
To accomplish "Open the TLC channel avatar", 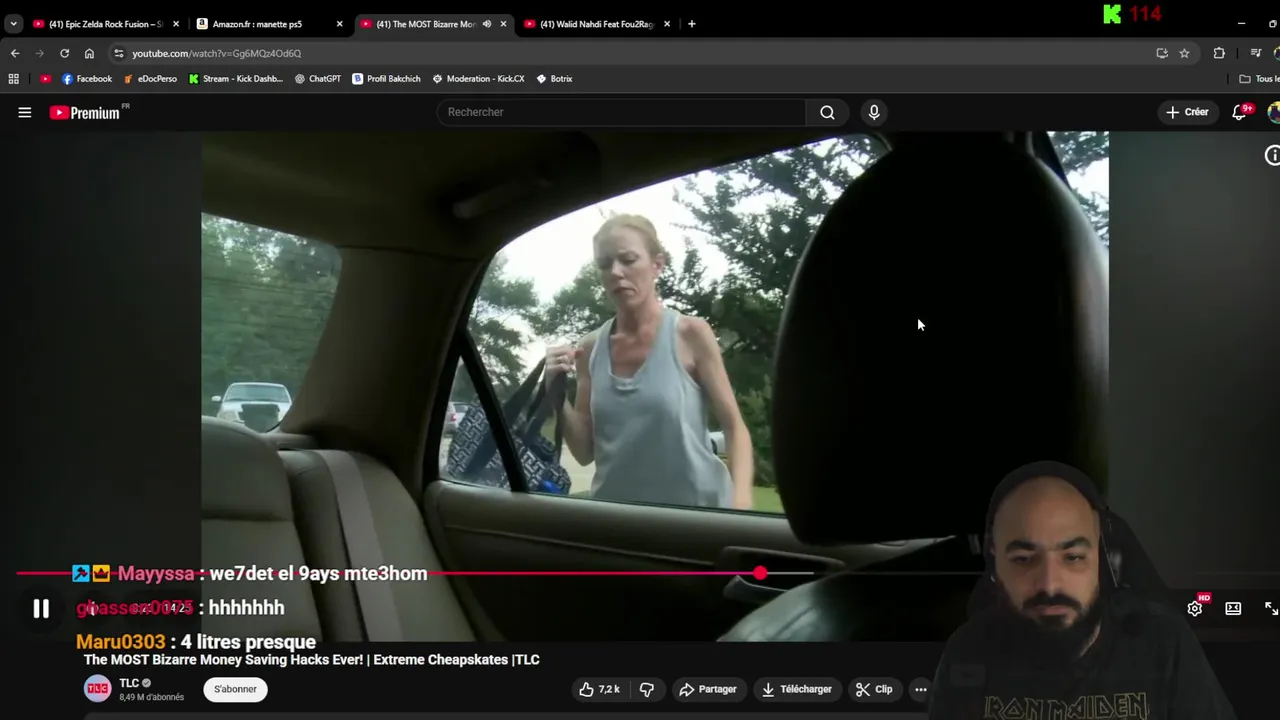I will 97,689.
